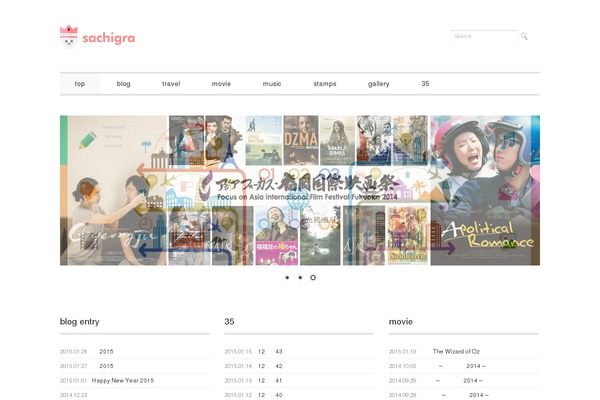Open The Wizard of Oz entry

tap(456, 351)
